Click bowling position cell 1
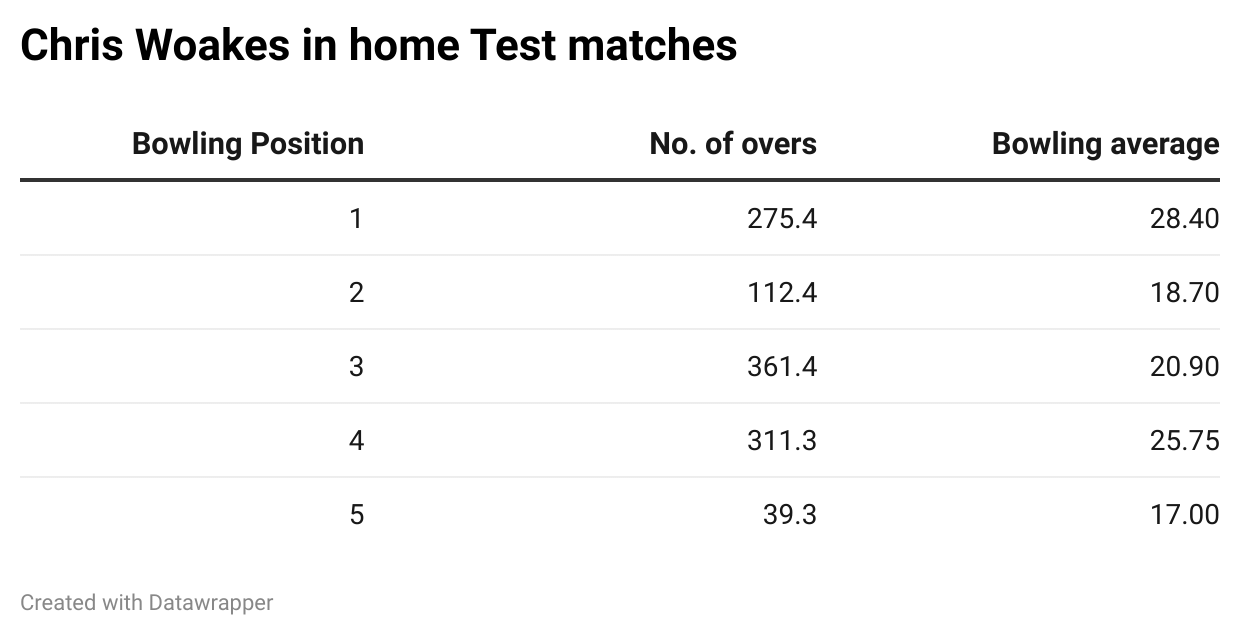Screen dimensions: 1240x636 pyautogui.click(x=356, y=218)
